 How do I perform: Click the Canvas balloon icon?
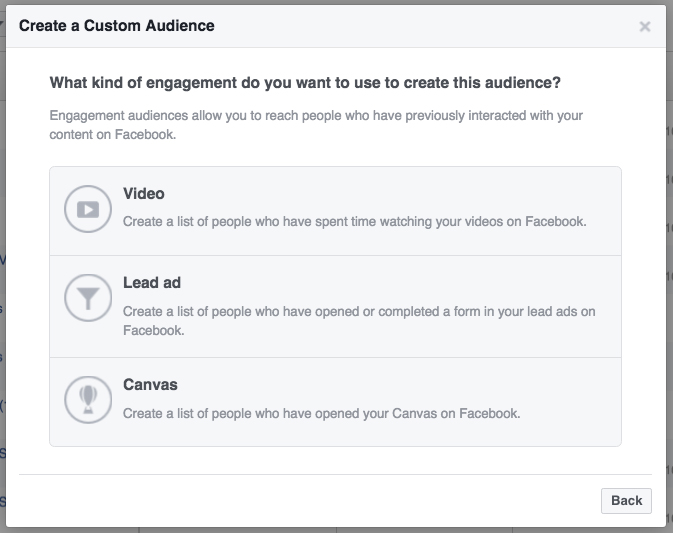88,400
